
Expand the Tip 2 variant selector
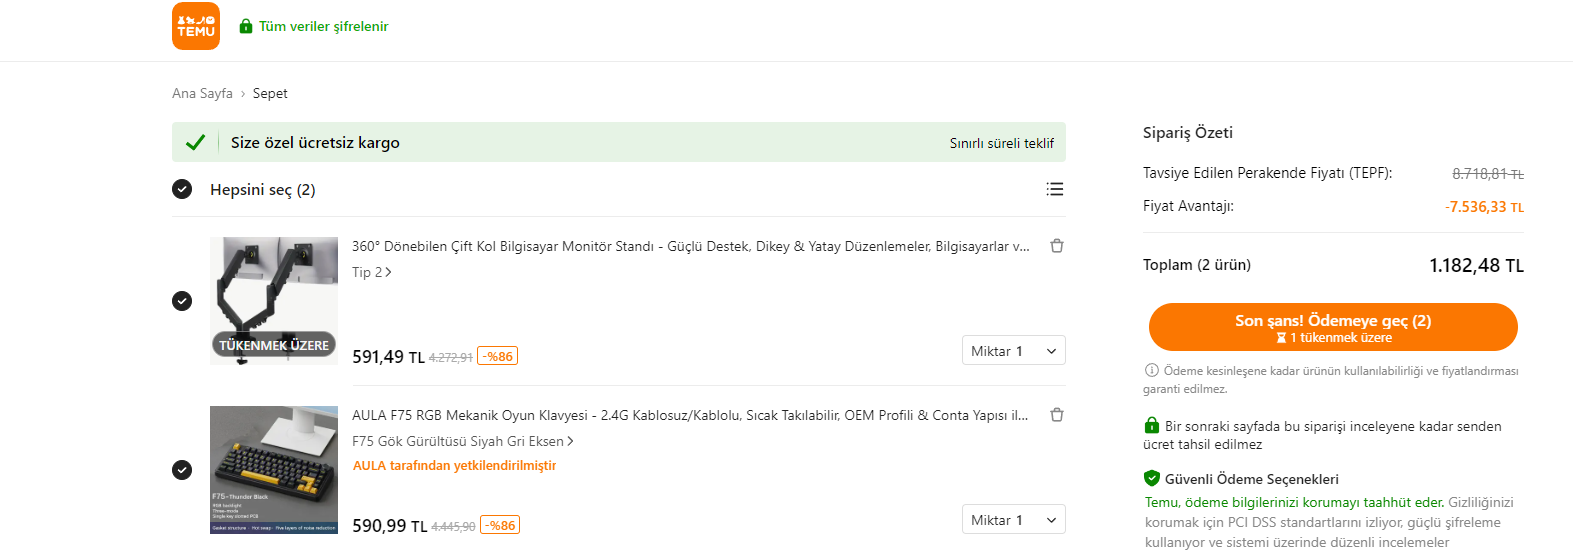click(x=371, y=272)
